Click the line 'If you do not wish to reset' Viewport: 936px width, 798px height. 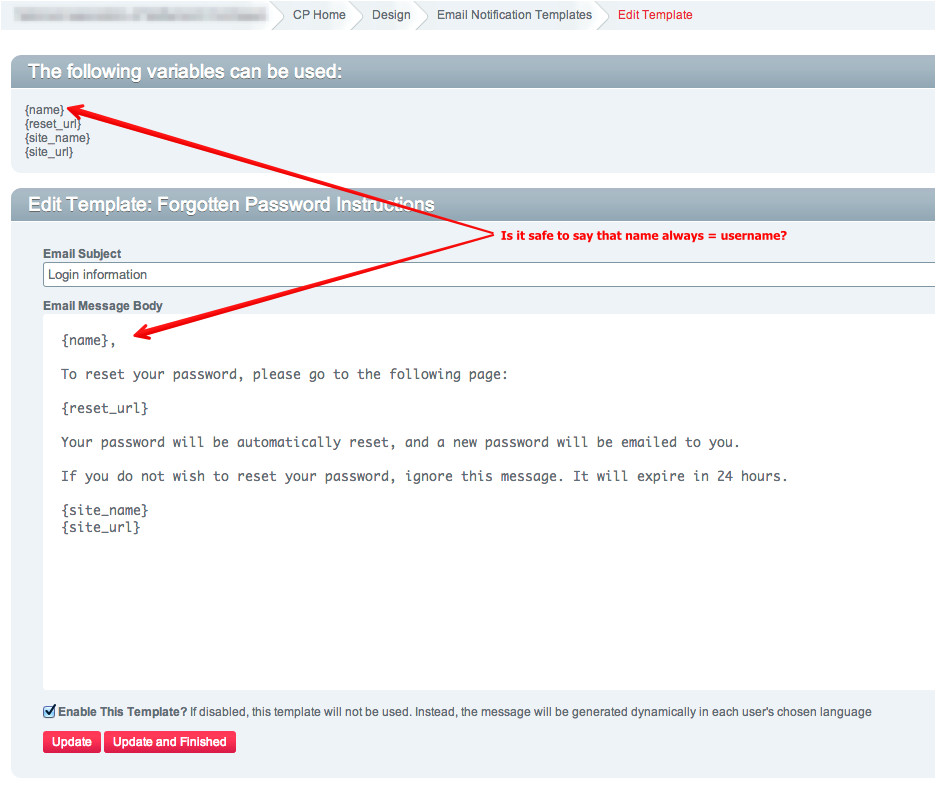[x=424, y=476]
